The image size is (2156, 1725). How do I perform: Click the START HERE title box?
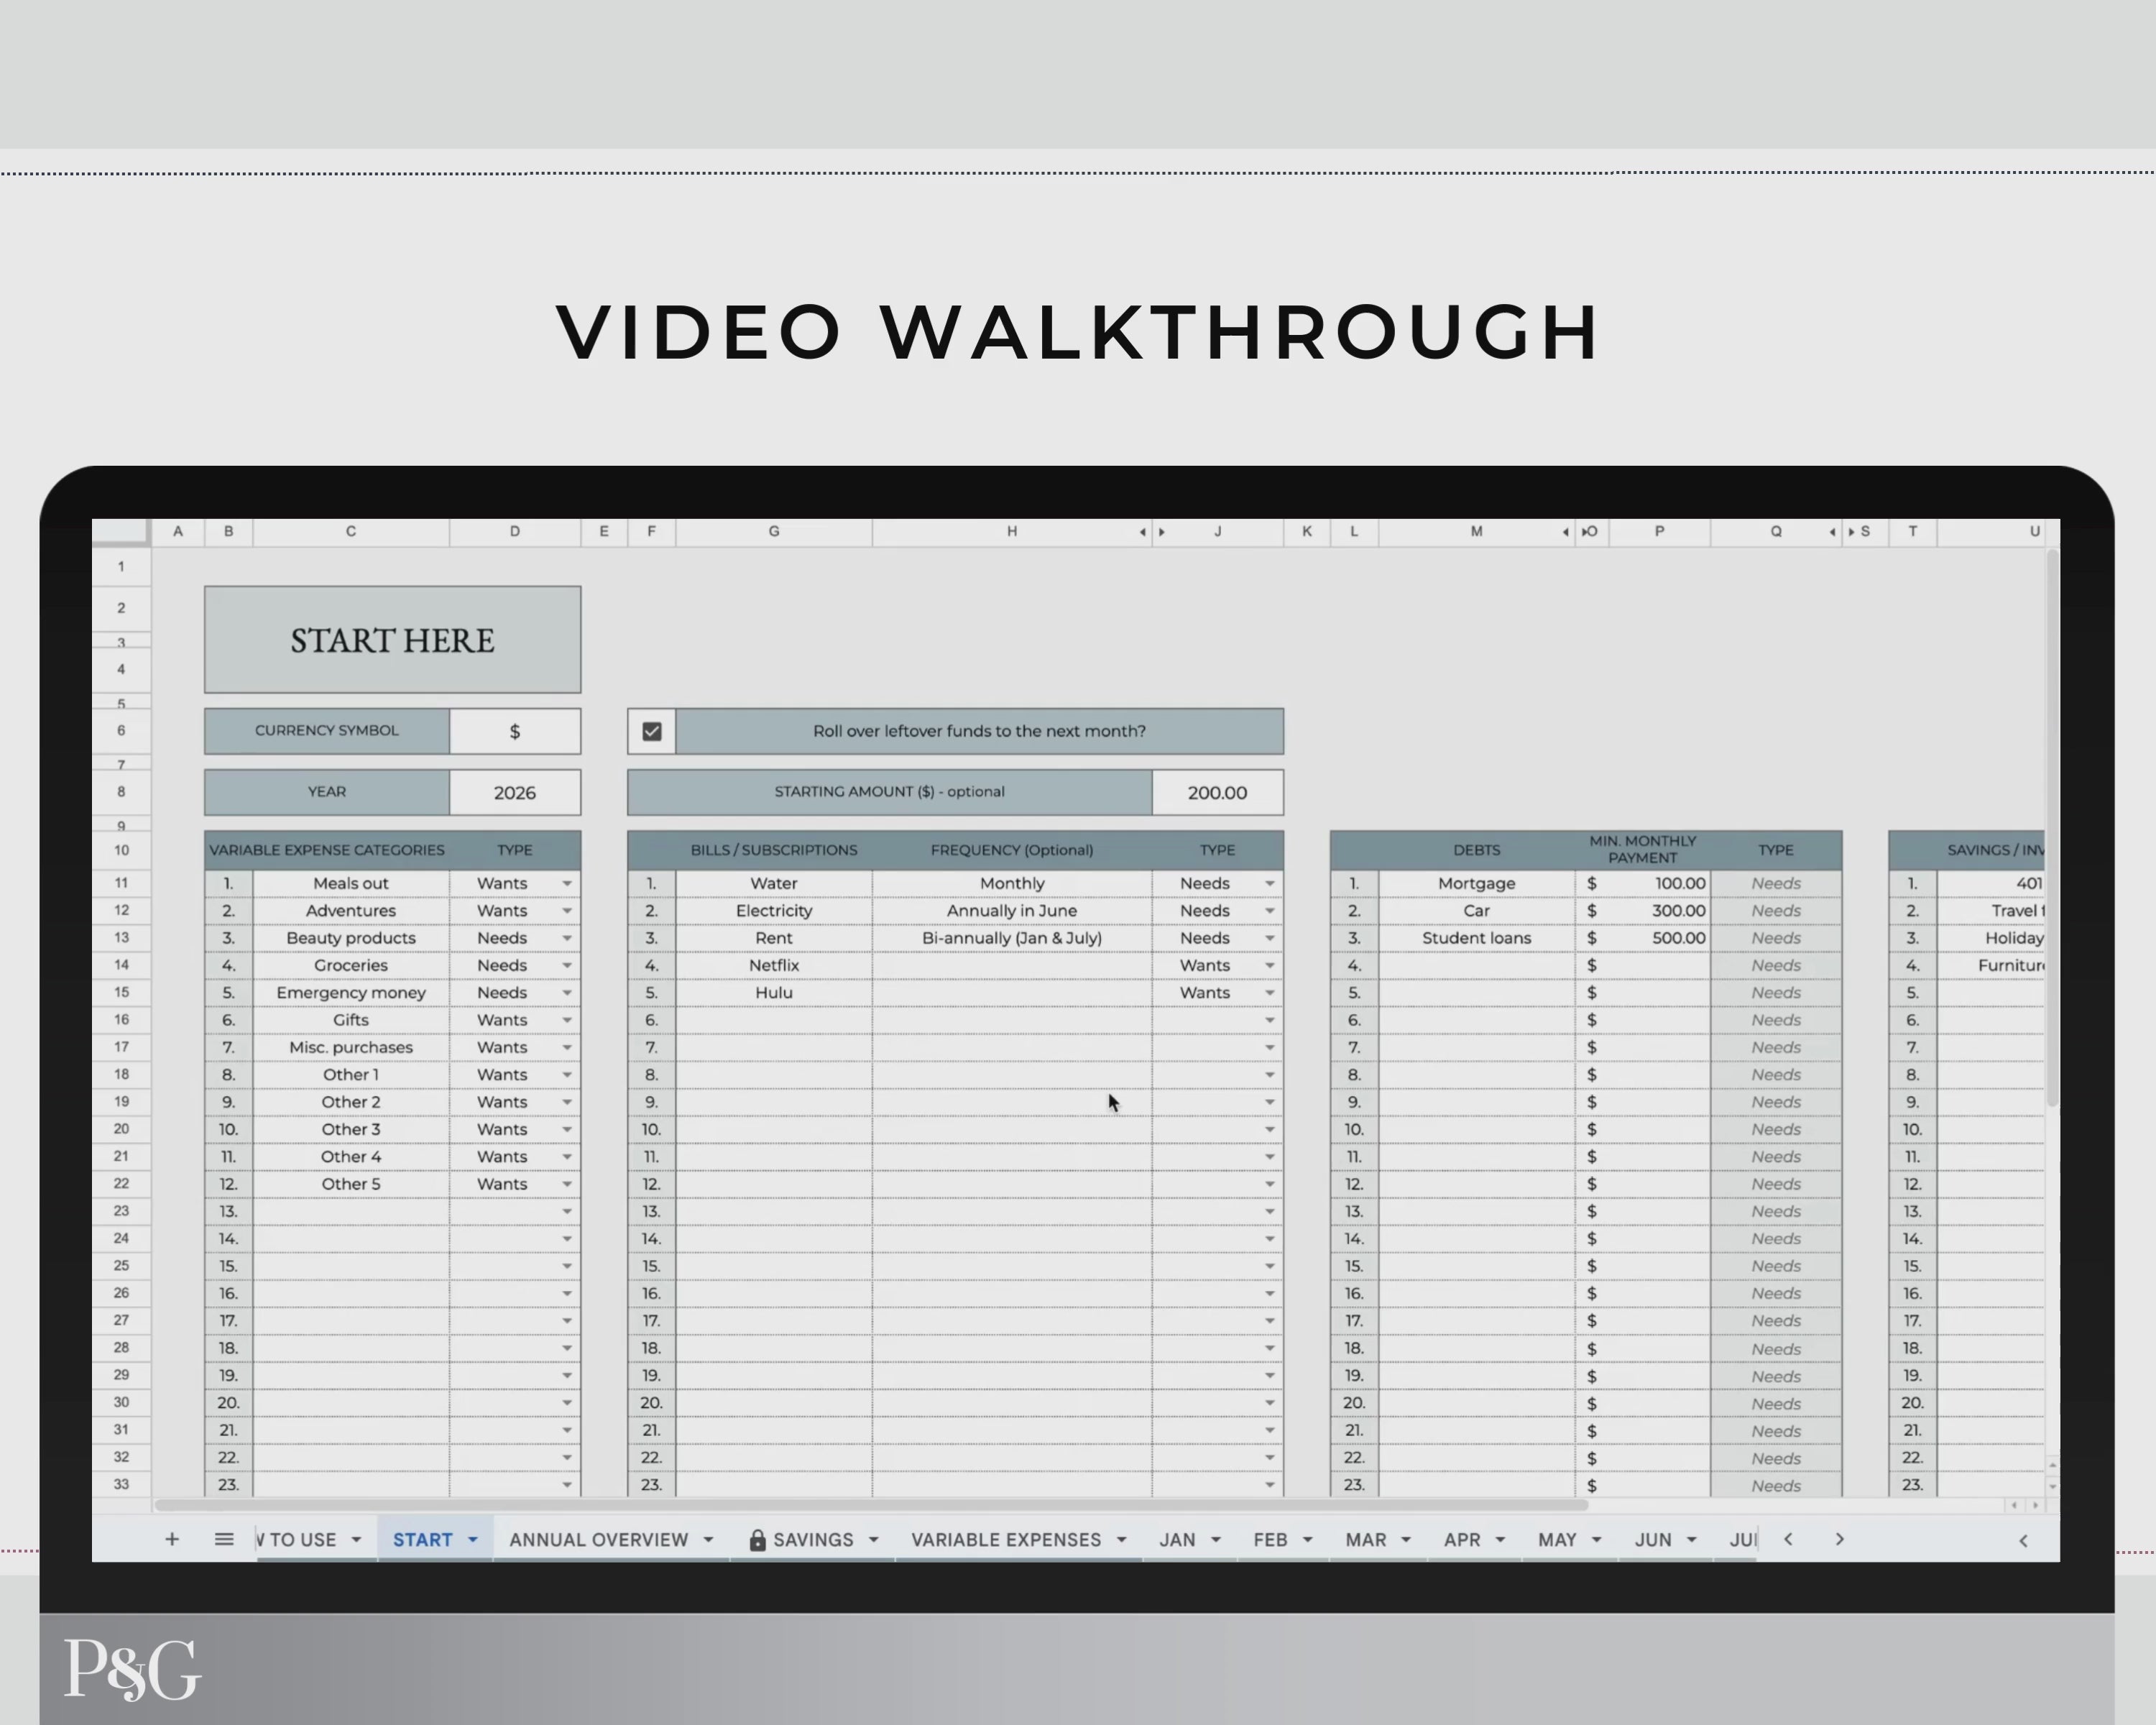(392, 640)
